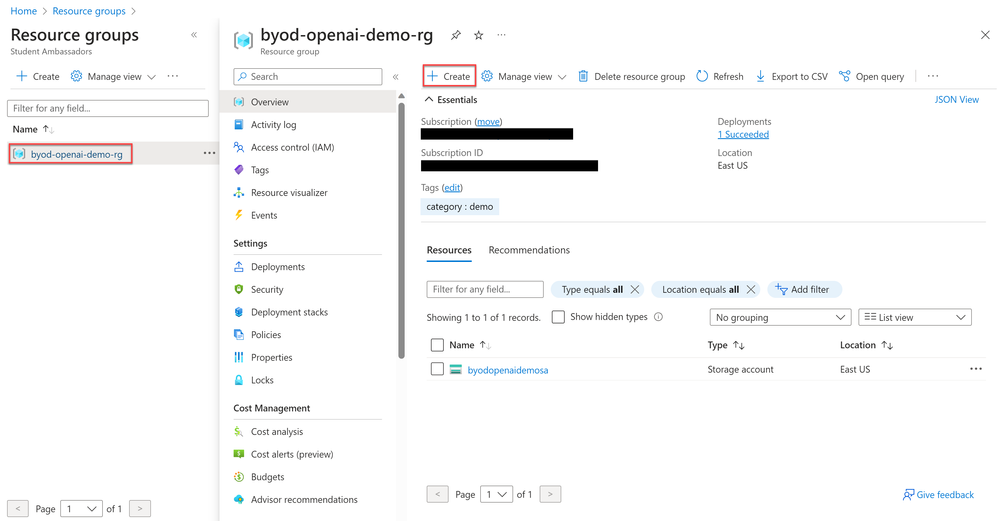This screenshot has height=521, width=999.
Task: Click Open query
Action: [x=872, y=76]
